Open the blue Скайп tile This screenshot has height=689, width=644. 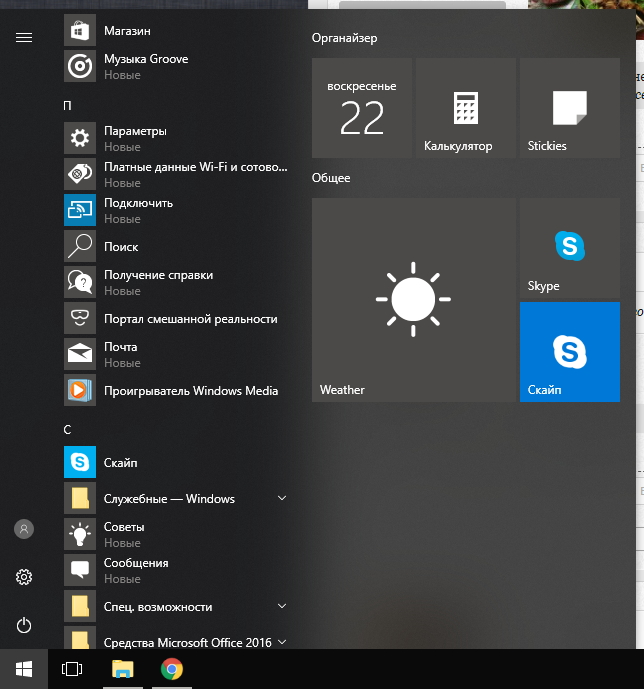point(570,352)
